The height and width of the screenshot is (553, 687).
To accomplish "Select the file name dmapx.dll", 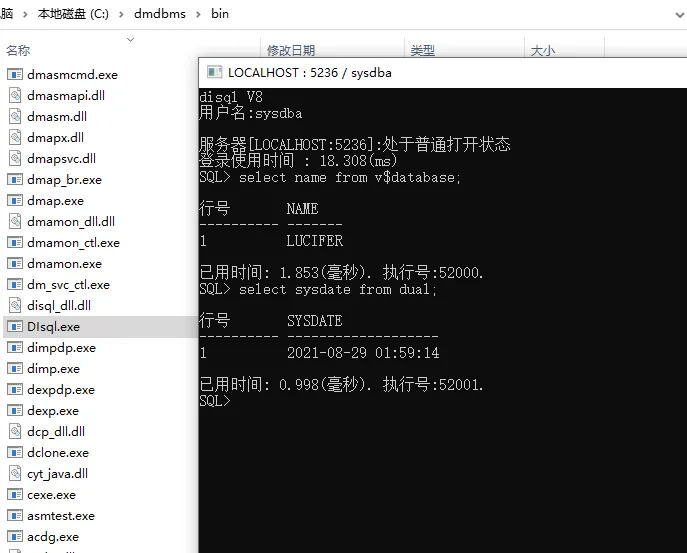I will (55, 138).
